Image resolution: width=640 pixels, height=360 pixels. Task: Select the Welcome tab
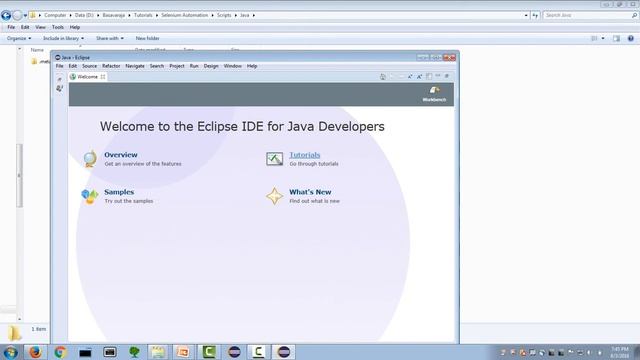tap(87, 77)
